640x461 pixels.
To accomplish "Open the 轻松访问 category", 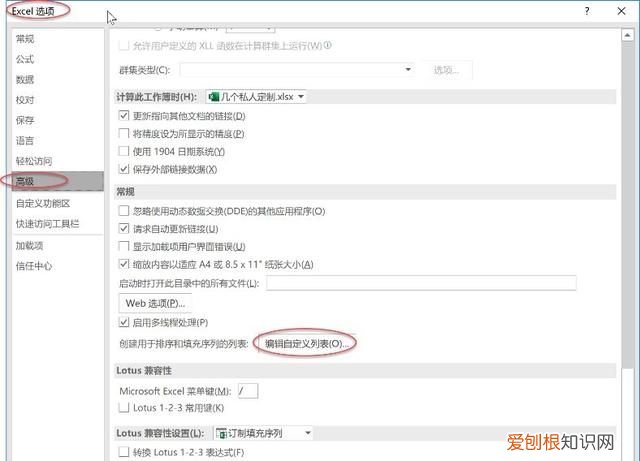I will (34, 161).
